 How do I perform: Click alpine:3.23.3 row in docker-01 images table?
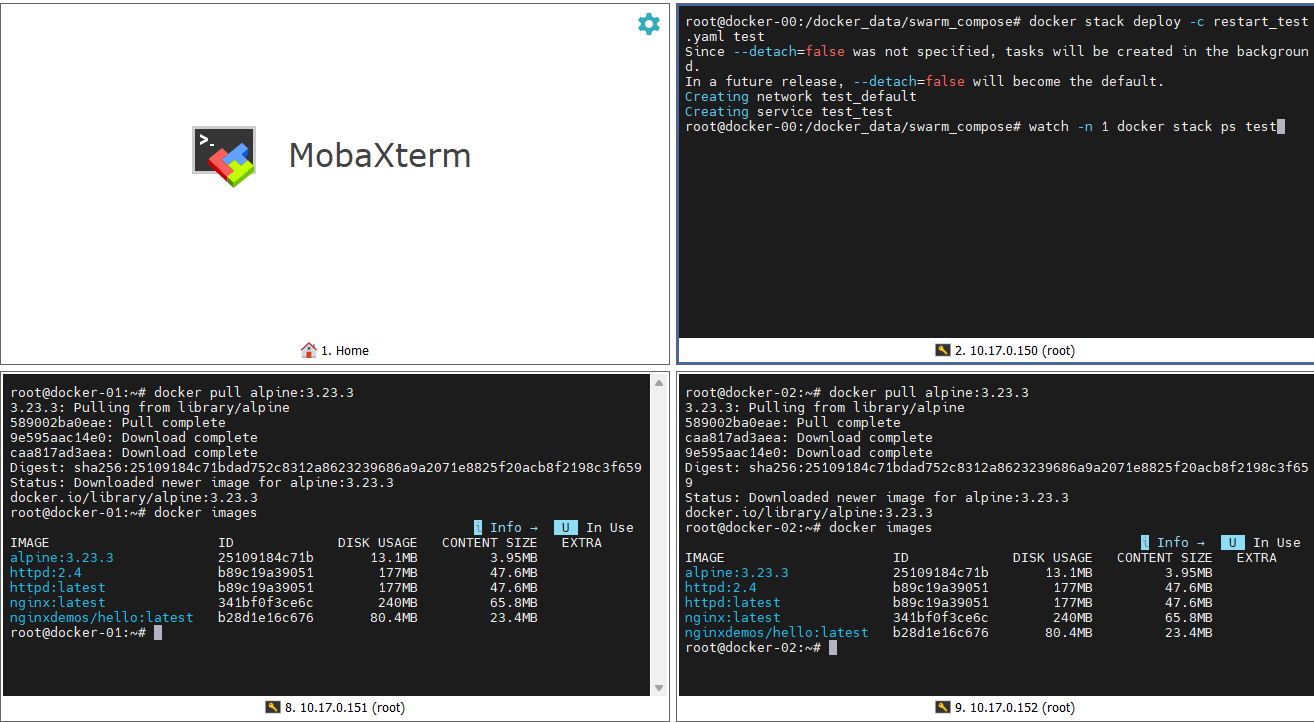point(274,558)
